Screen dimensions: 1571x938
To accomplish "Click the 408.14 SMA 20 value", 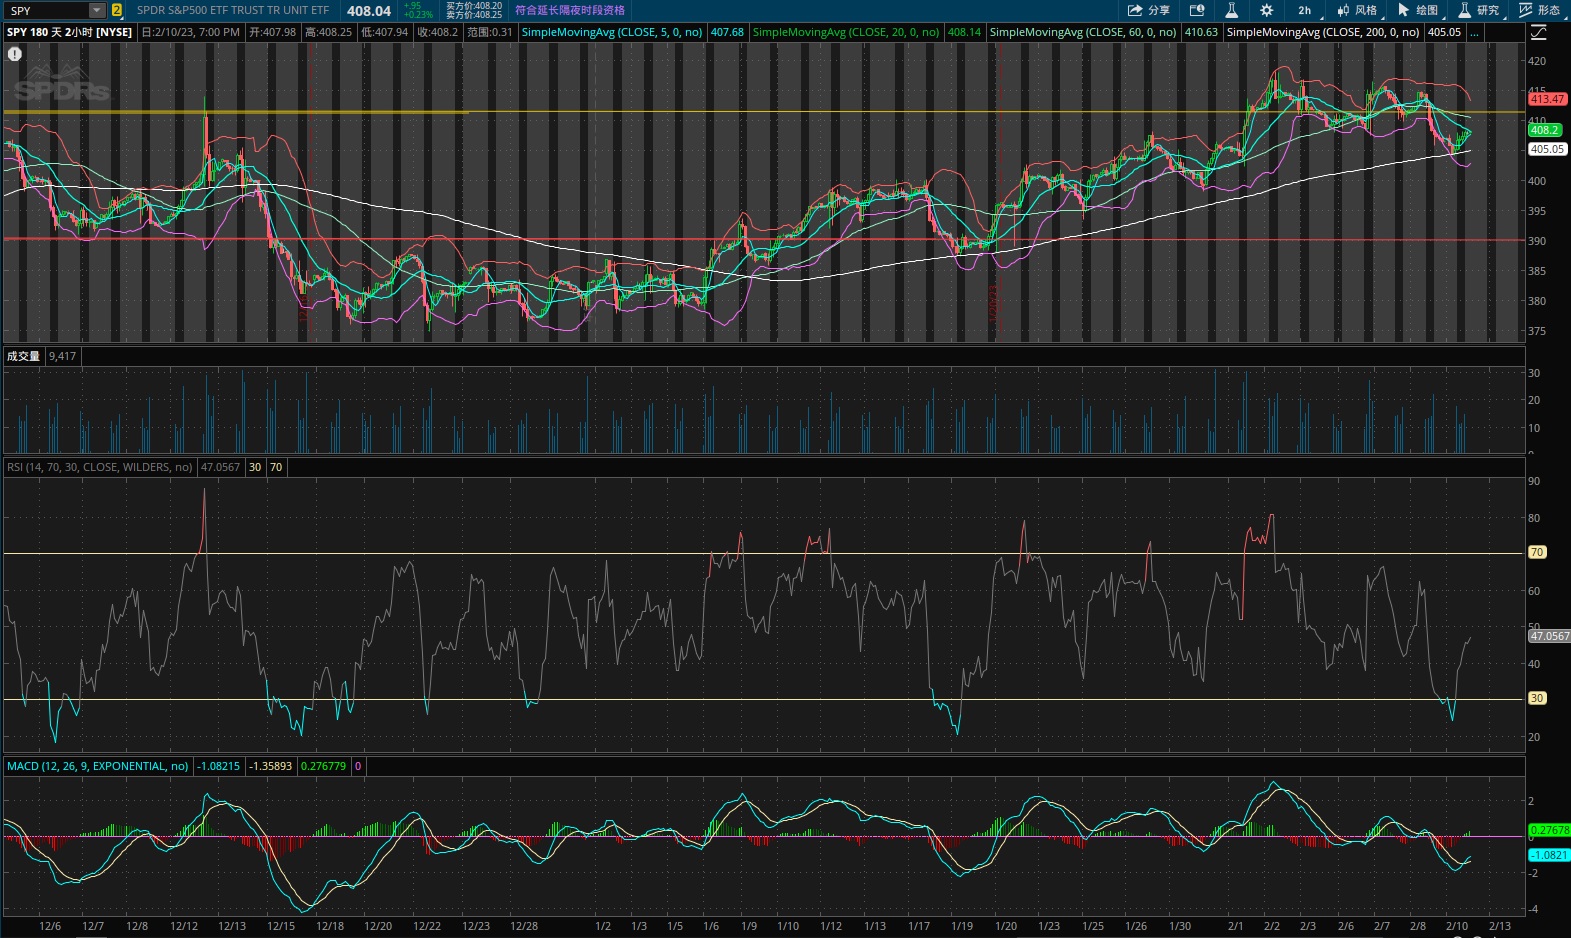I will tap(964, 32).
